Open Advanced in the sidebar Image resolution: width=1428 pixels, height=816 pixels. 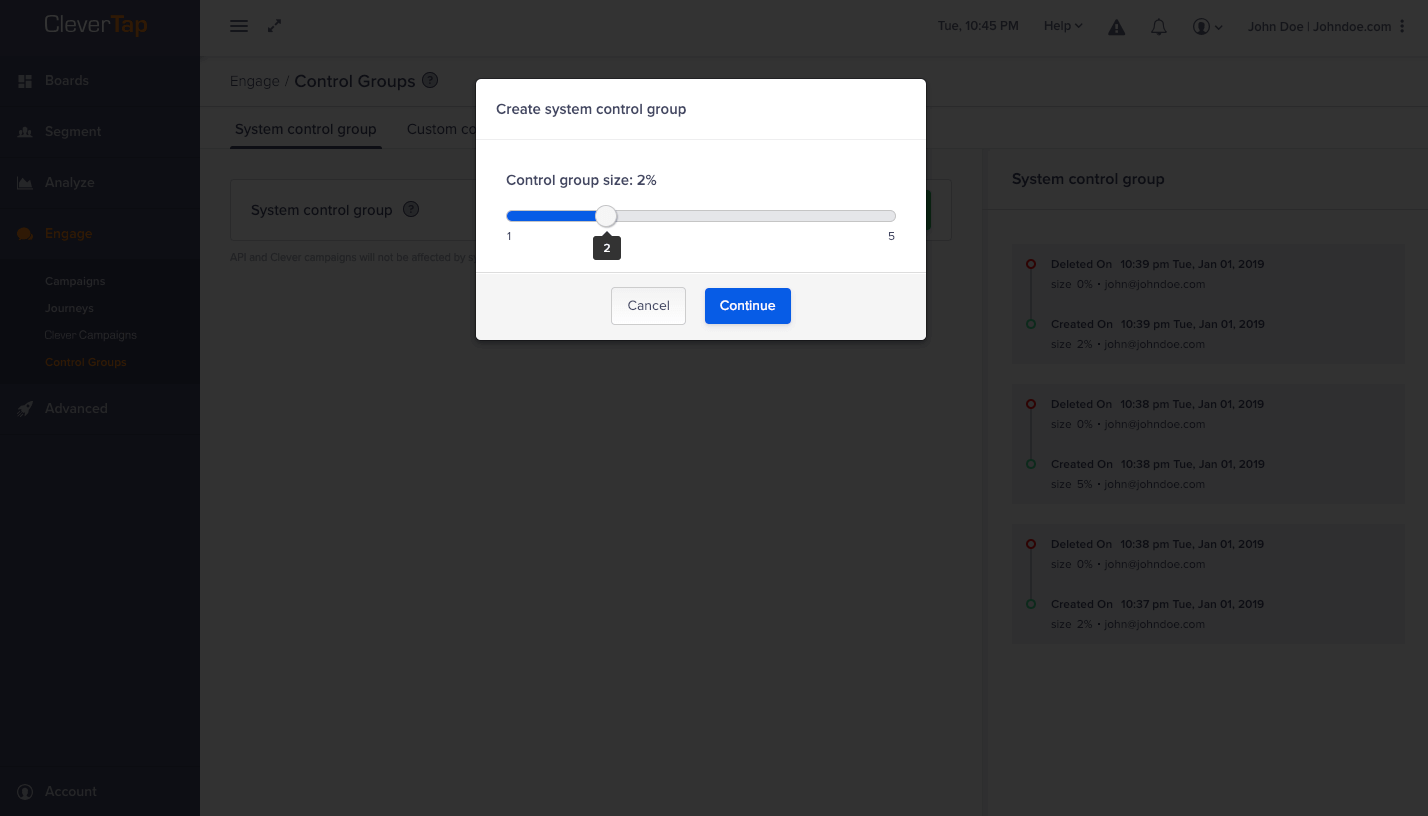[x=76, y=409]
